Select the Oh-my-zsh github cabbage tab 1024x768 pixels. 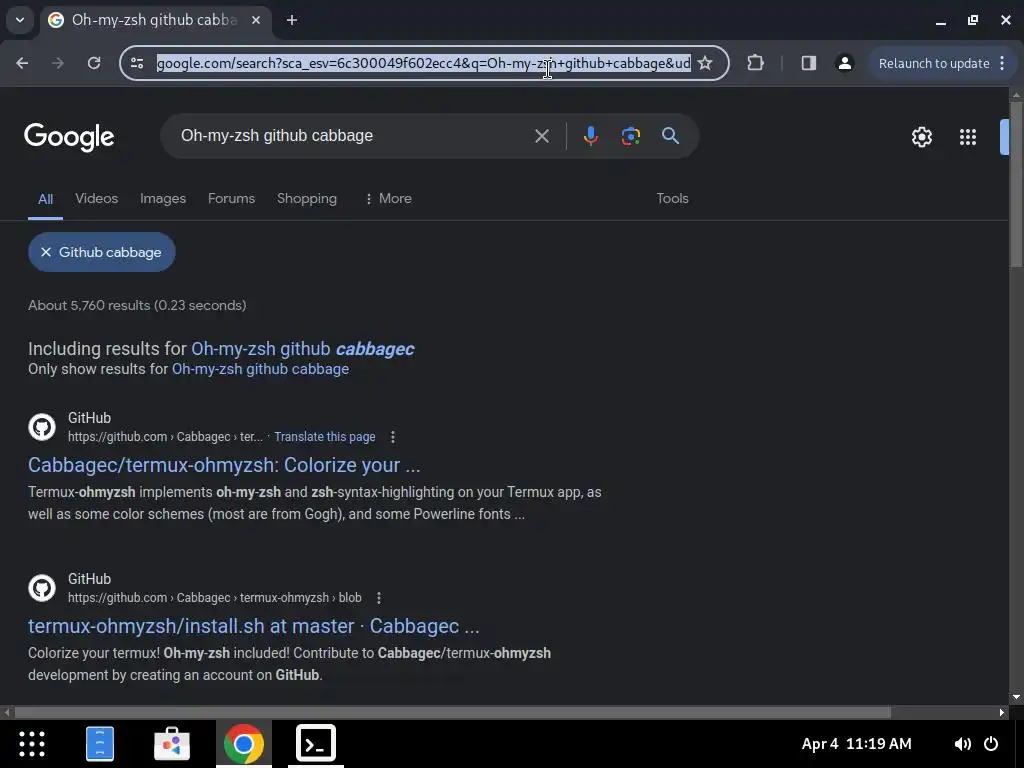point(154,20)
